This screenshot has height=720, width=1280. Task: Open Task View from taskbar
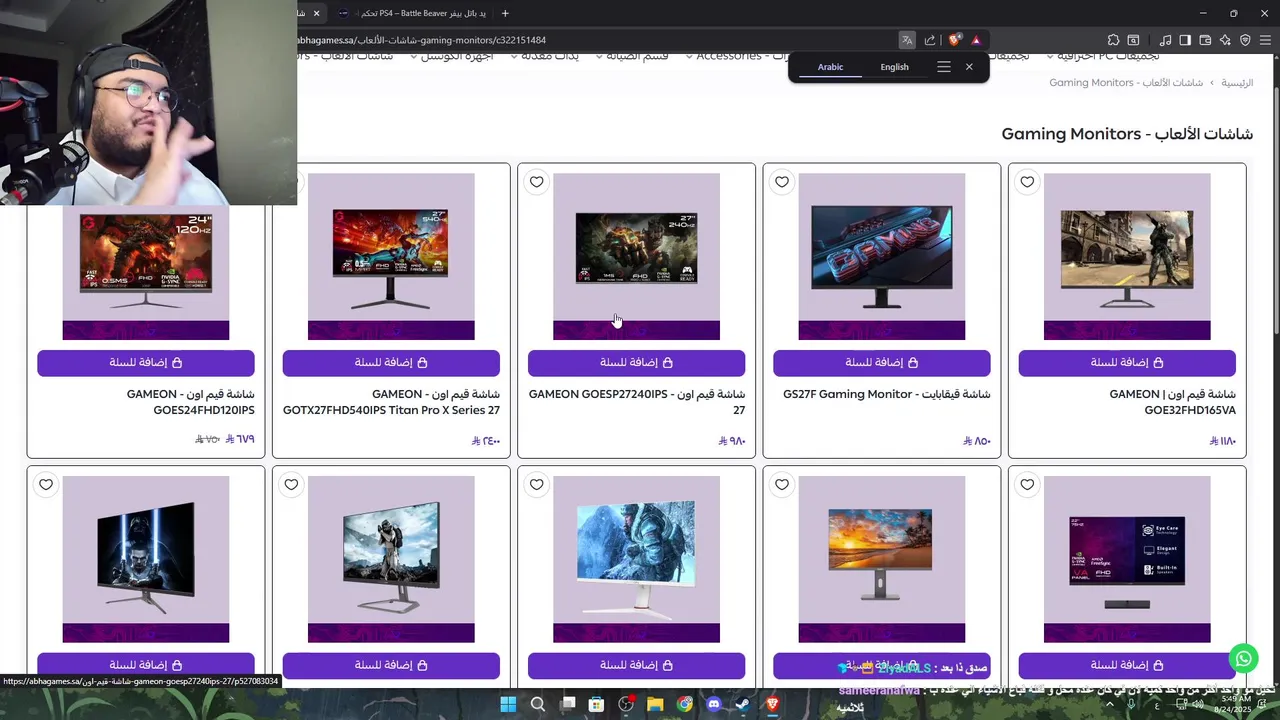click(x=568, y=704)
